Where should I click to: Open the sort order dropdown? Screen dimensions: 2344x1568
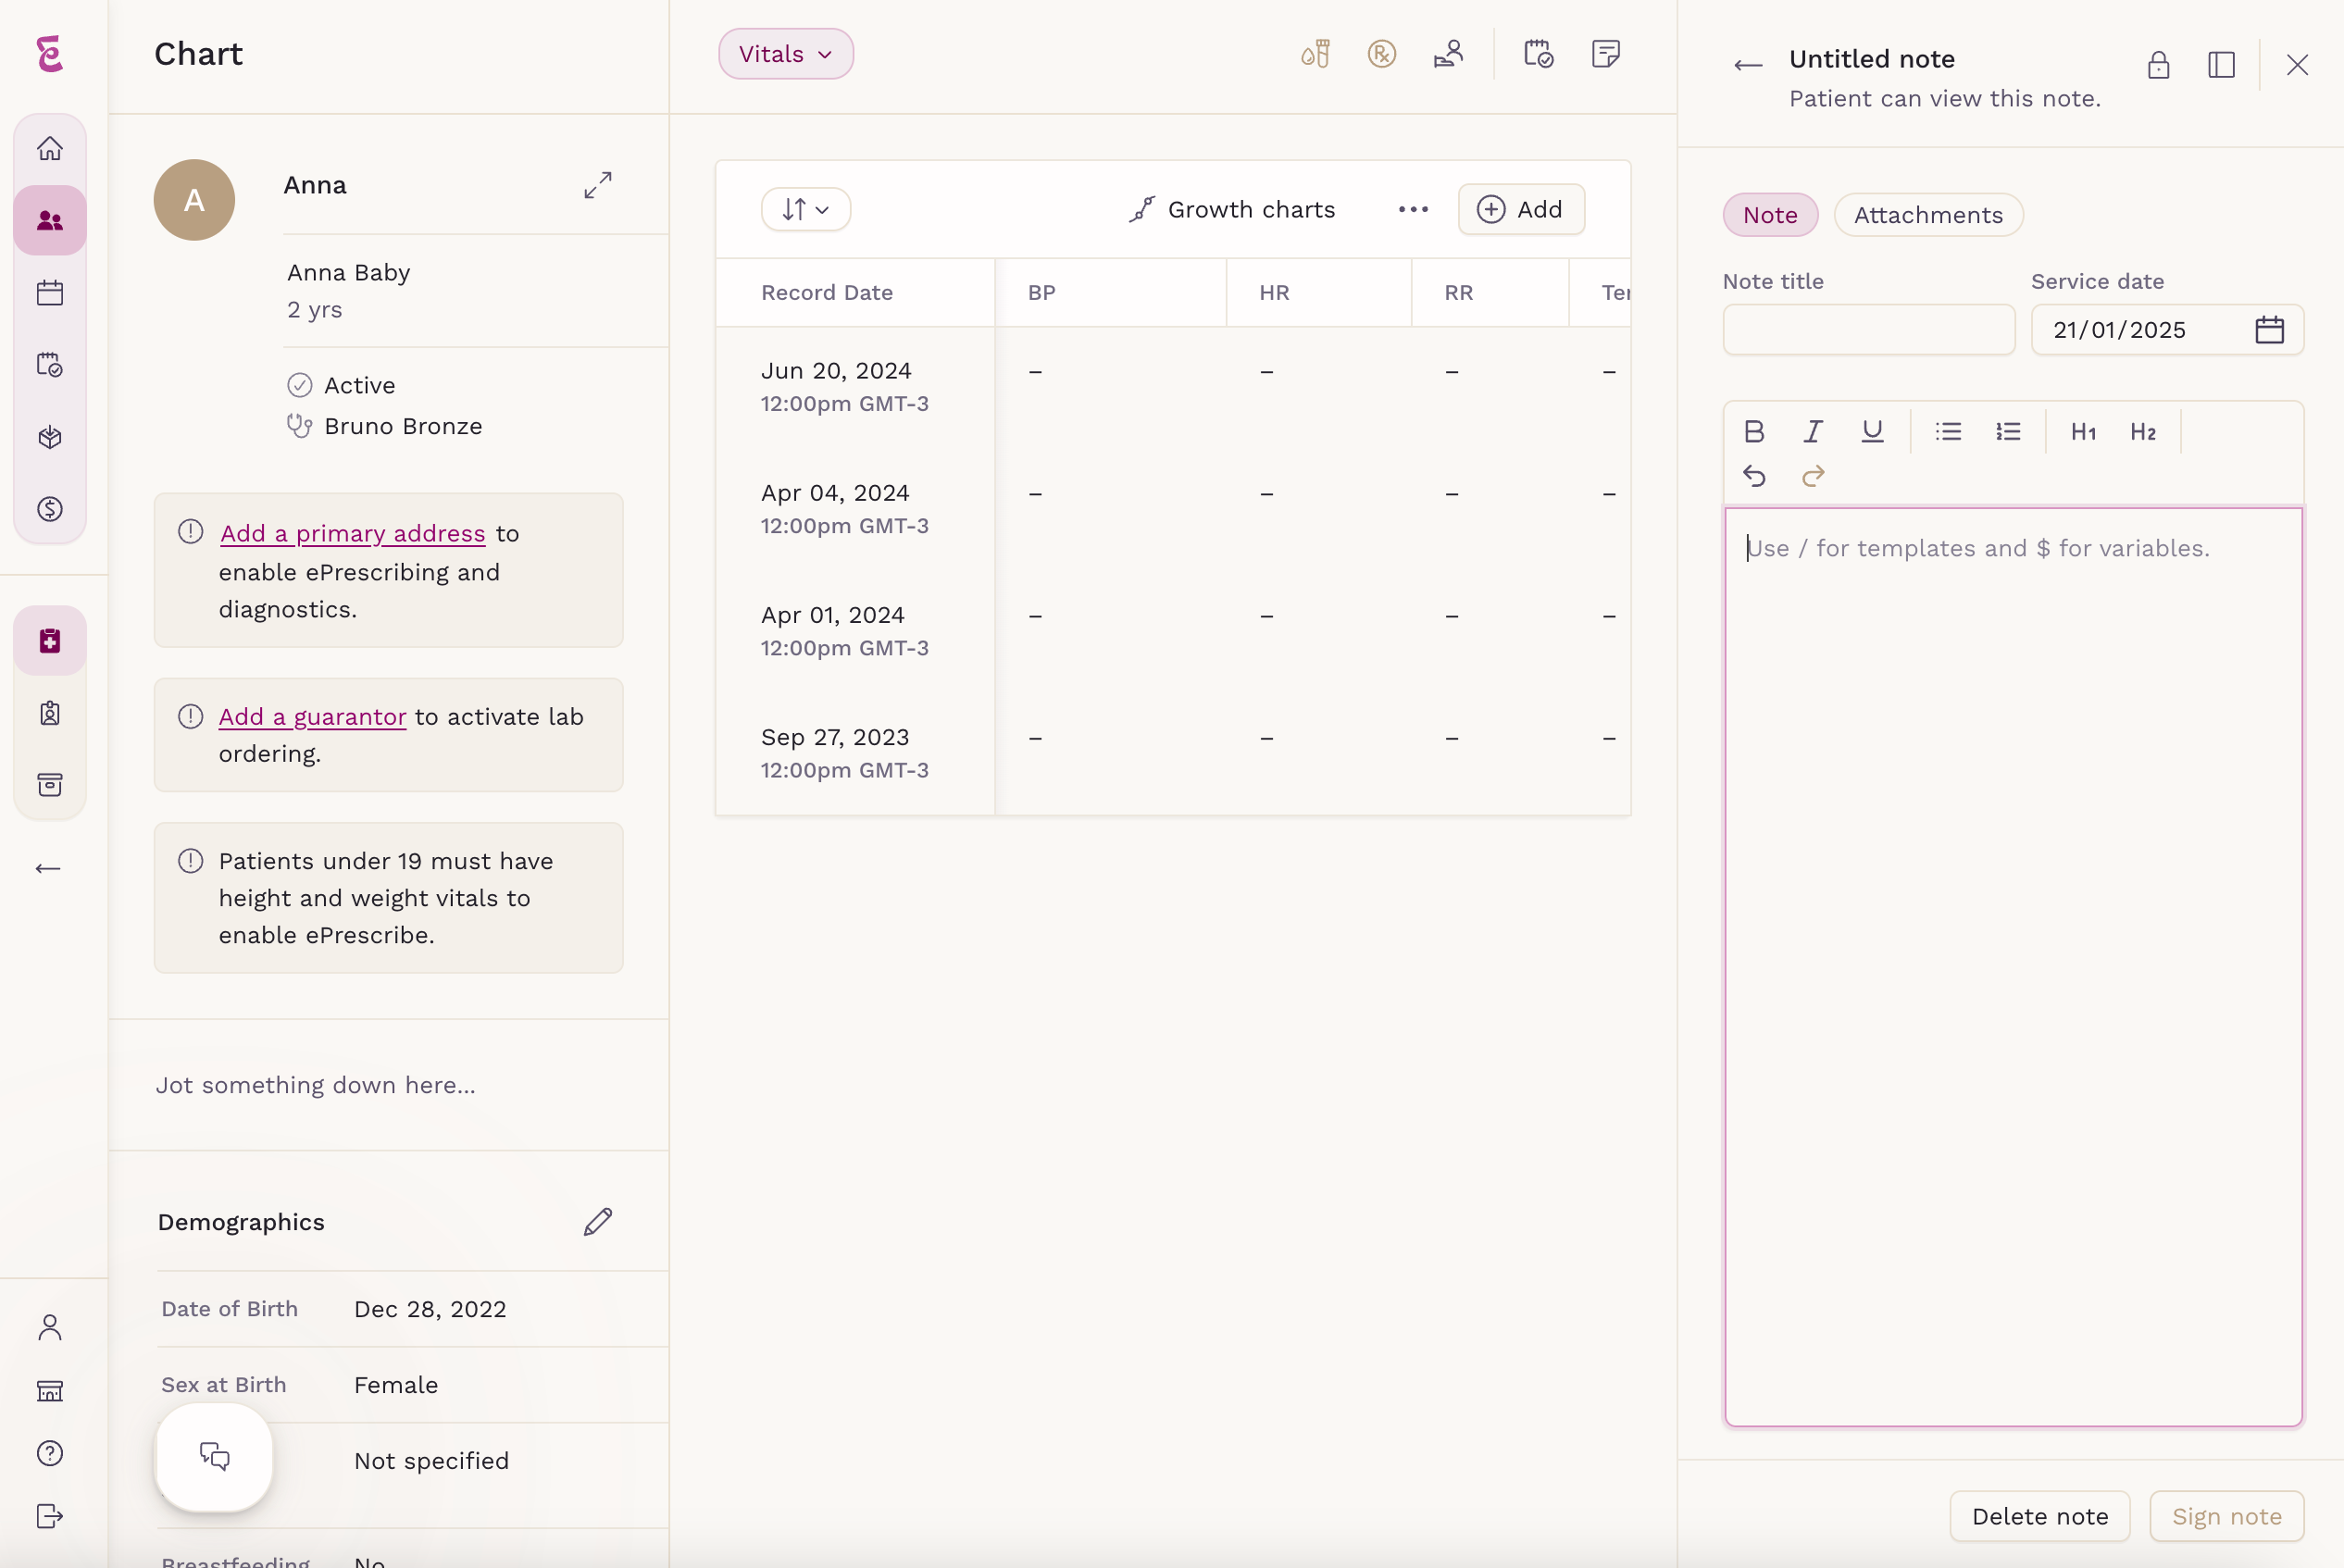click(806, 210)
